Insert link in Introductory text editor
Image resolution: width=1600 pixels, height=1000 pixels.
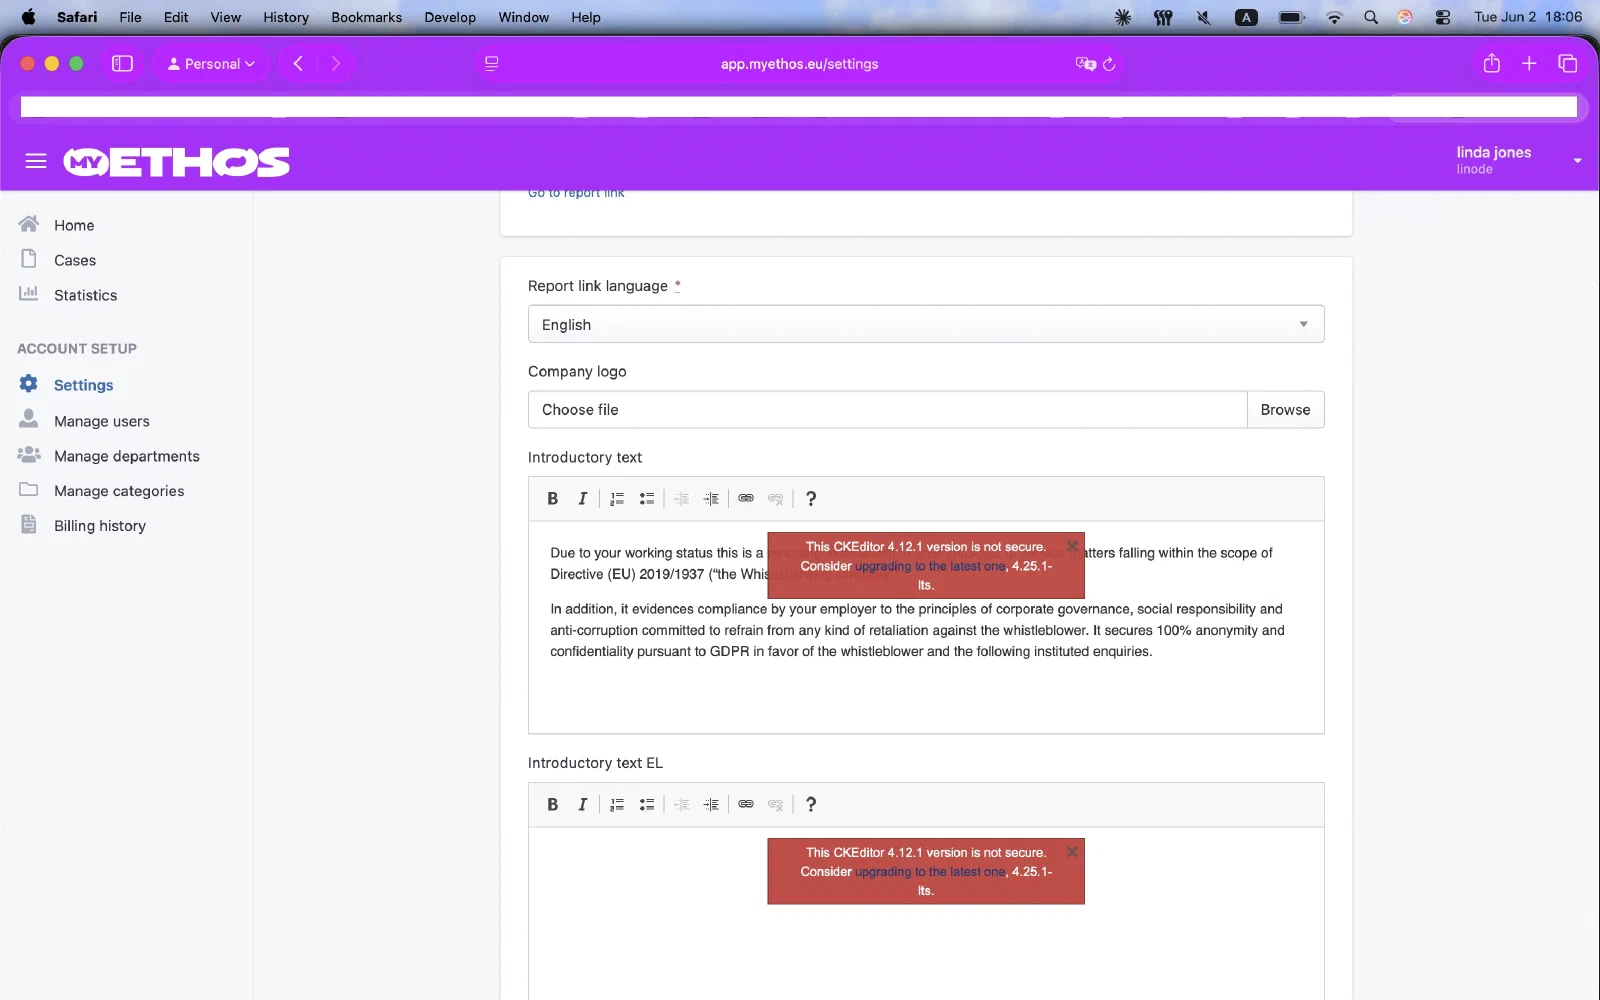point(746,498)
